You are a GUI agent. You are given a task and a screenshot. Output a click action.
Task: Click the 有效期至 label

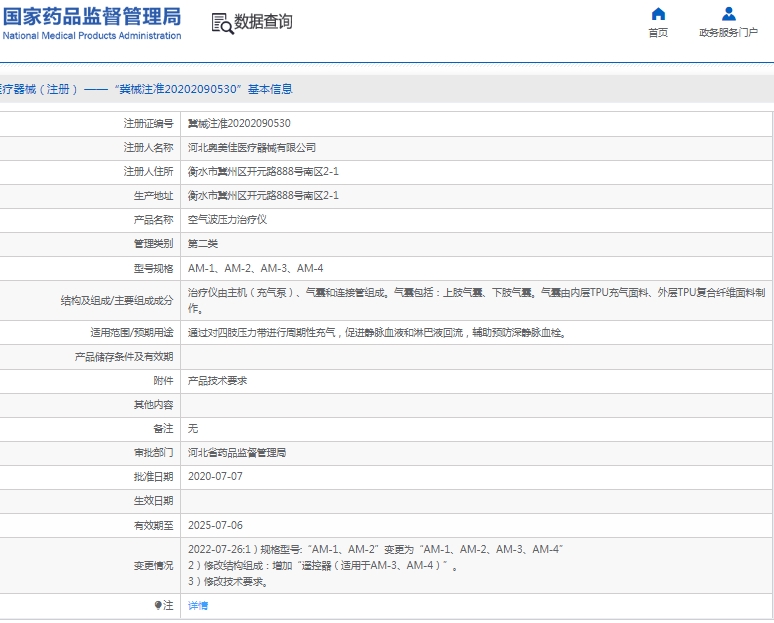tap(154, 525)
